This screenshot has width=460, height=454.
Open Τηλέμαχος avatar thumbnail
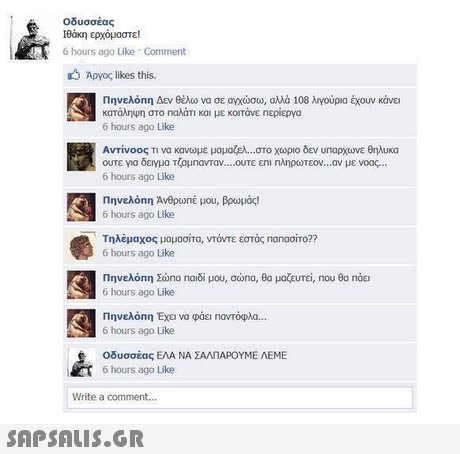coord(81,246)
